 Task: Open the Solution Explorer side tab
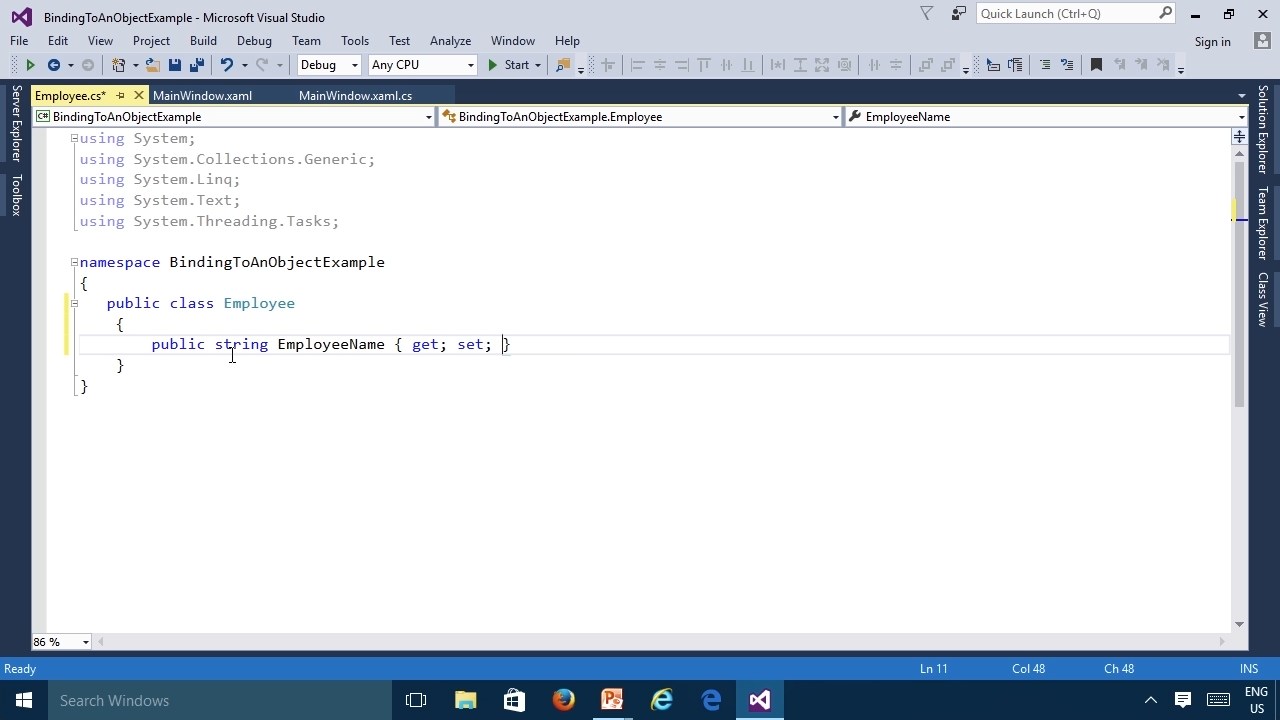pos(1263,129)
